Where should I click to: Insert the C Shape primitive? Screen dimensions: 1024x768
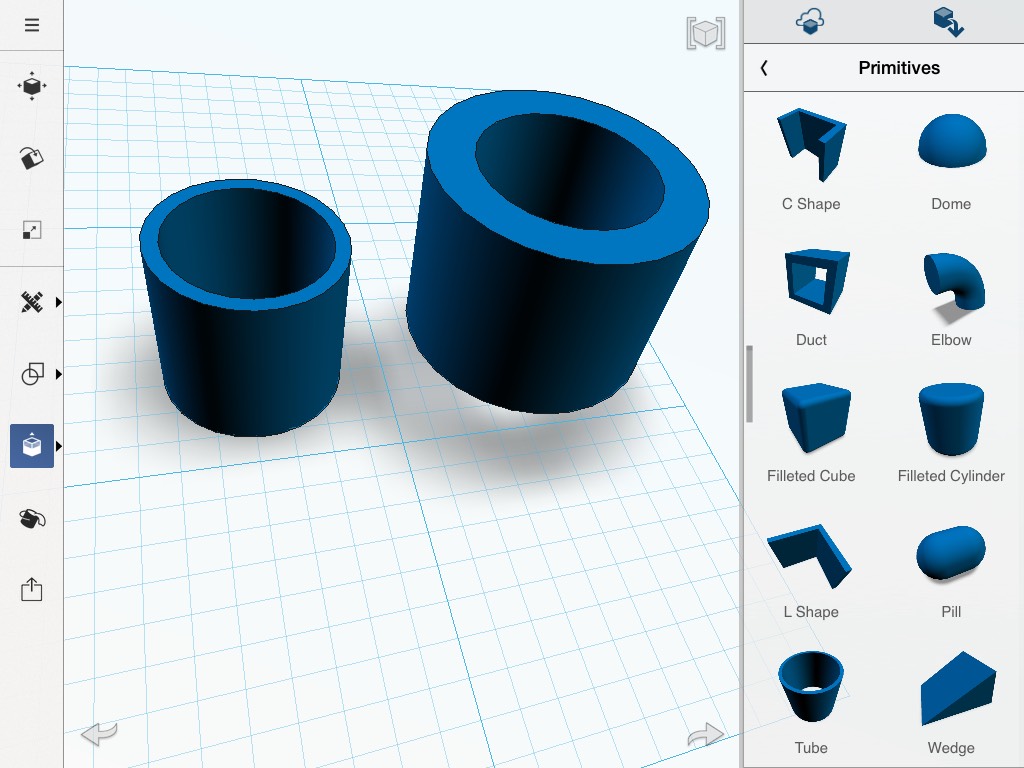[x=811, y=159]
